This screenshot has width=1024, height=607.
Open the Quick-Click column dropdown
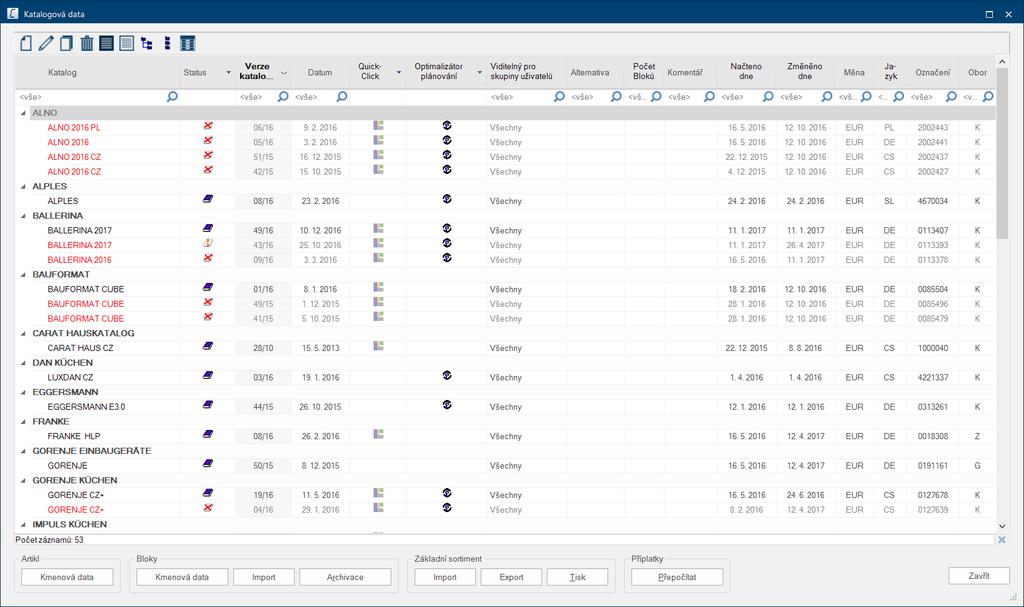pyautogui.click(x=398, y=73)
